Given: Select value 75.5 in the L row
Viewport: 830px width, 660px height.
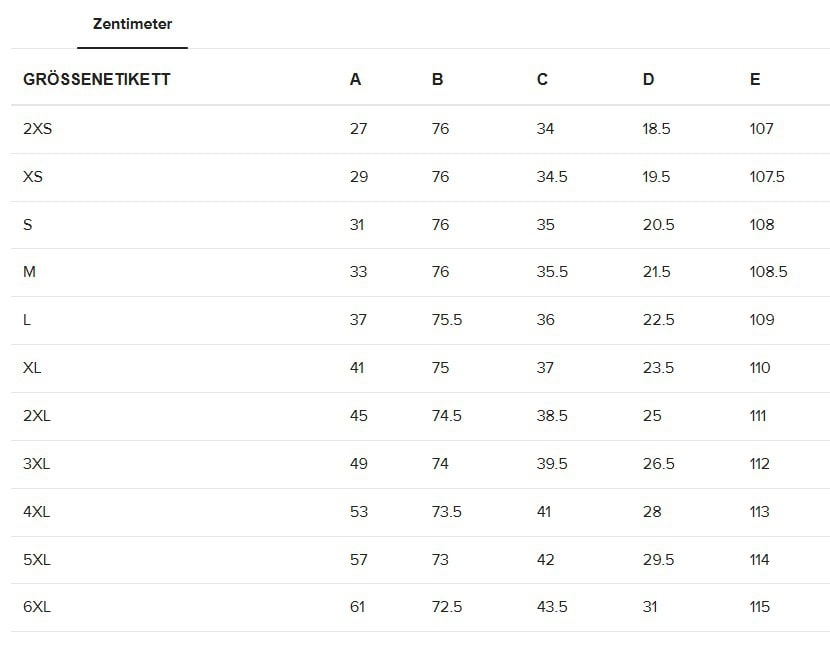Looking at the screenshot, I should (x=447, y=320).
